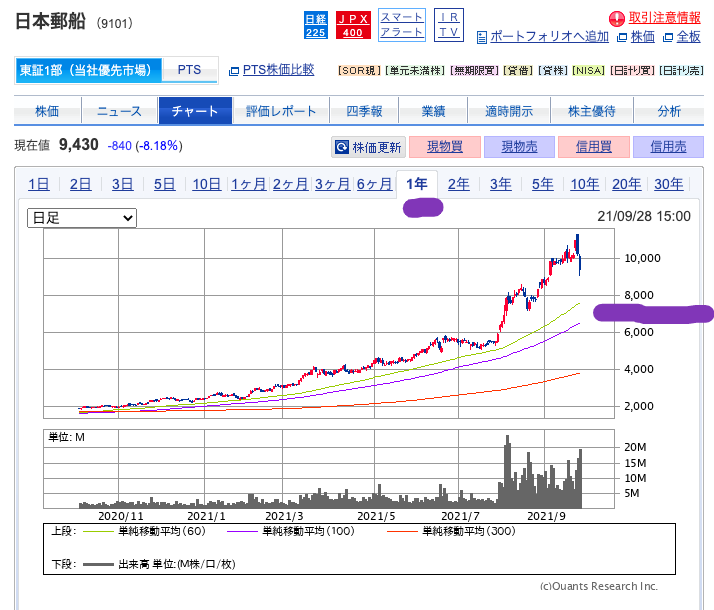Open 取引注意情報 link
This screenshot has height=610, width=714.
coord(664,18)
